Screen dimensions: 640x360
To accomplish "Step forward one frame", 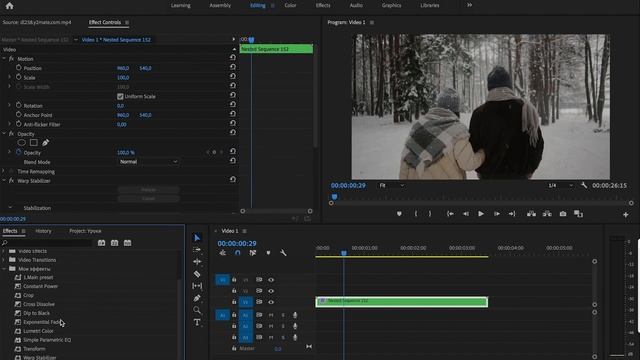I will tap(497, 214).
